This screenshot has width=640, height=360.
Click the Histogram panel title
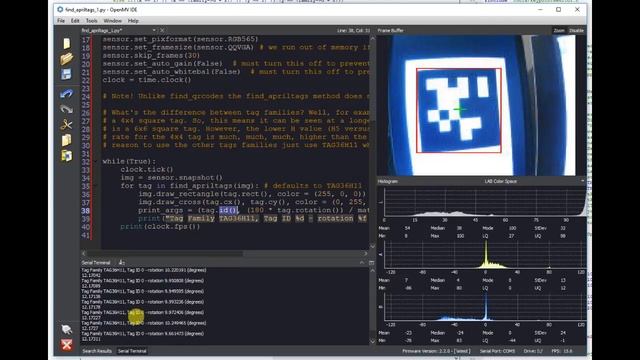[x=387, y=181]
